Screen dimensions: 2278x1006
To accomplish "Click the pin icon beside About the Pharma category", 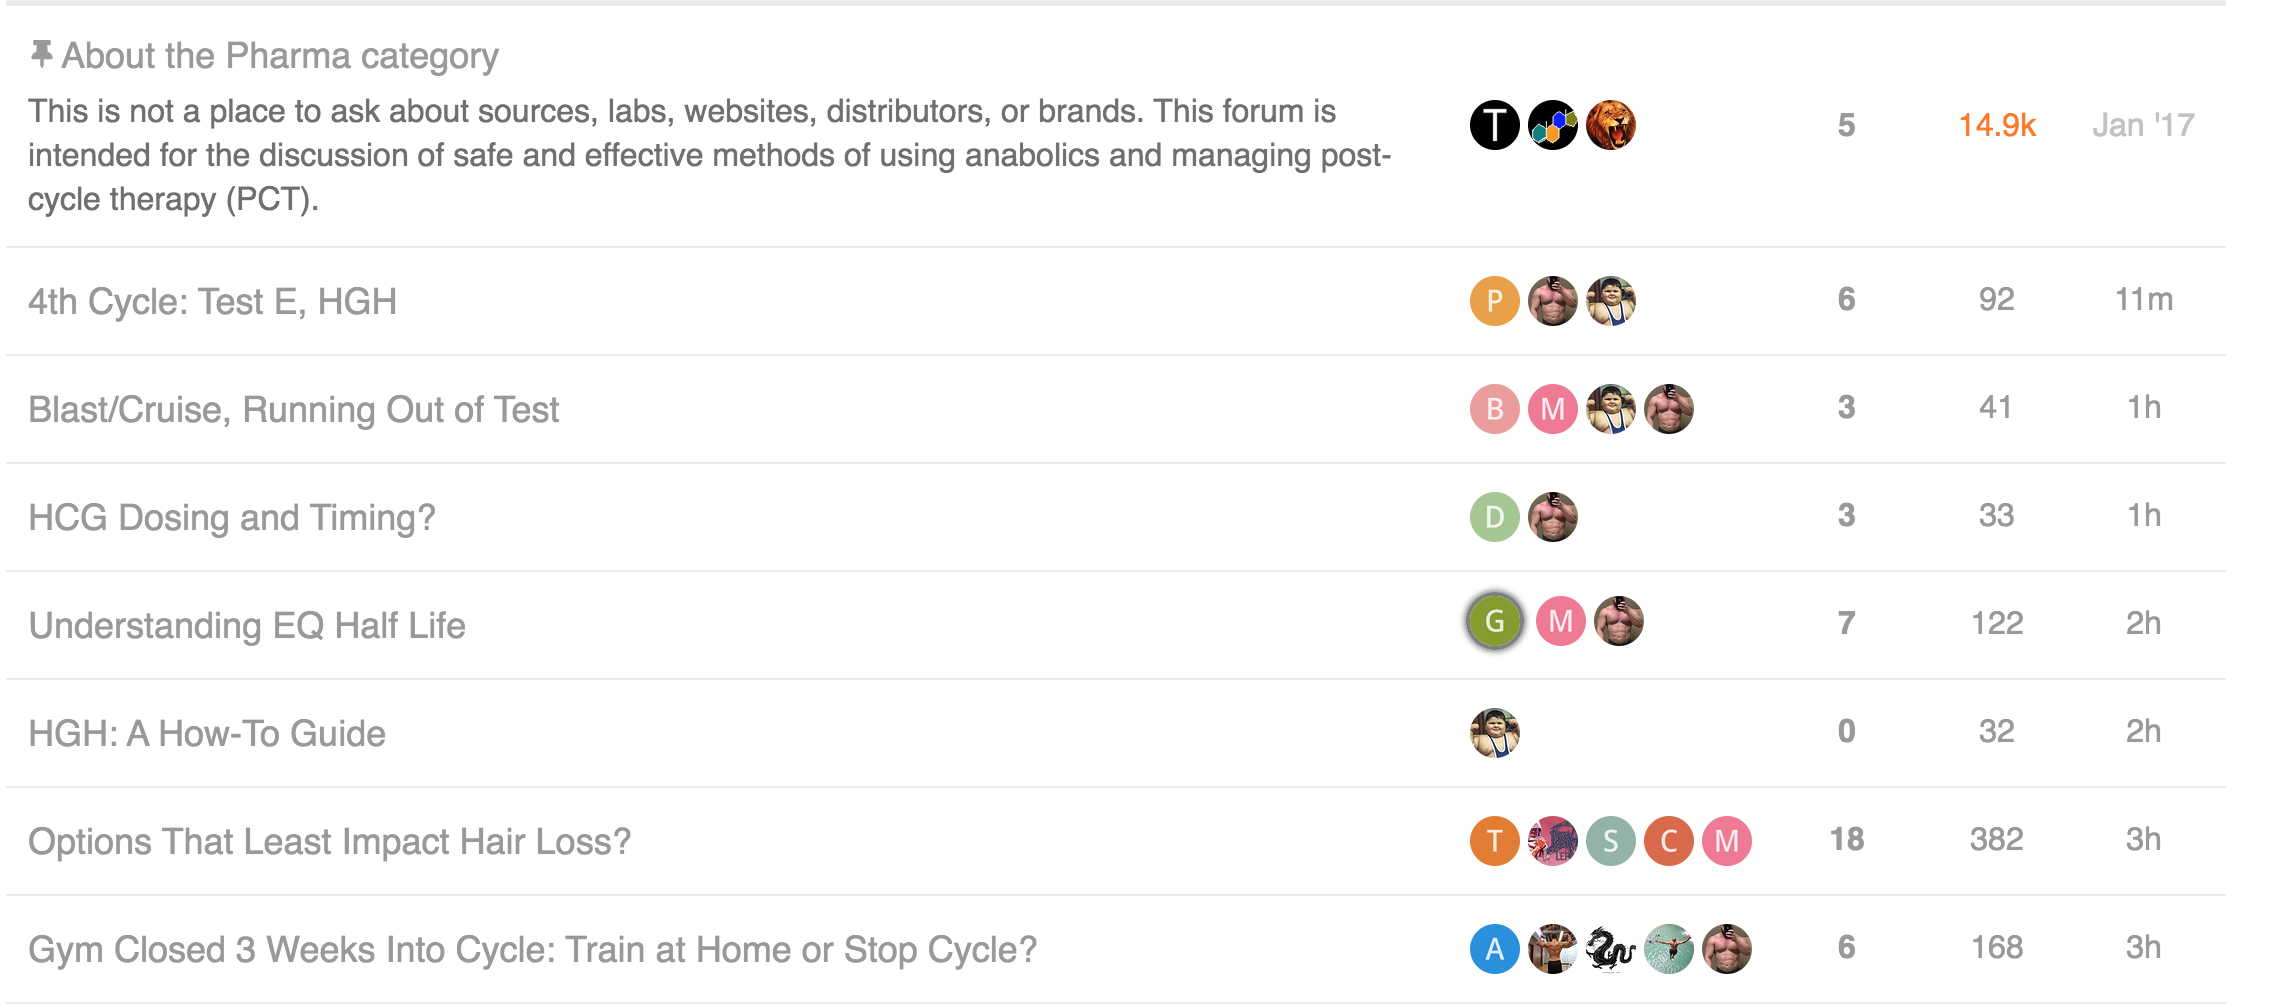I will (41, 54).
